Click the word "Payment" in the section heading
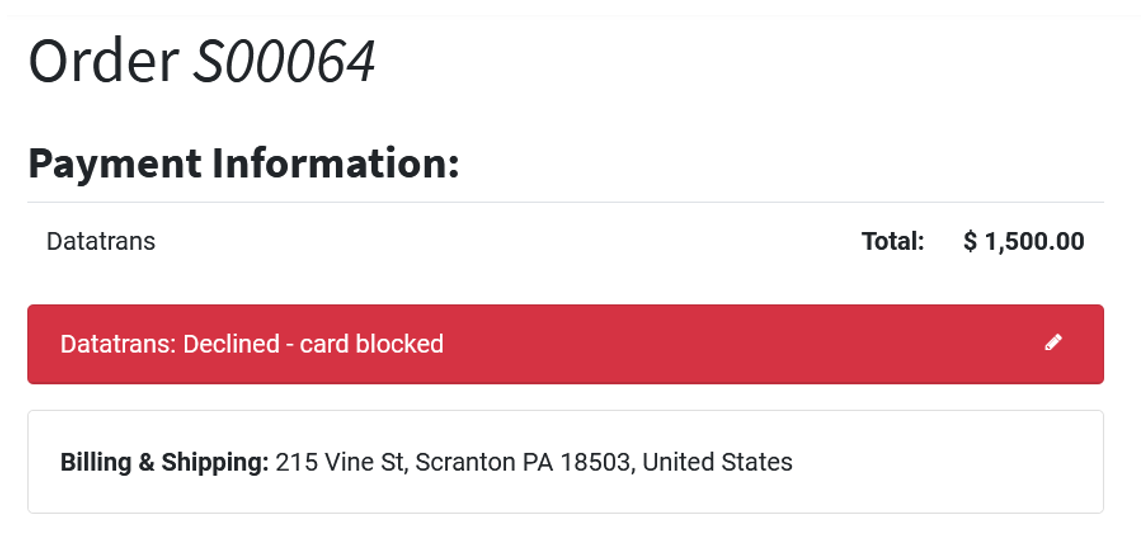 (x=114, y=163)
